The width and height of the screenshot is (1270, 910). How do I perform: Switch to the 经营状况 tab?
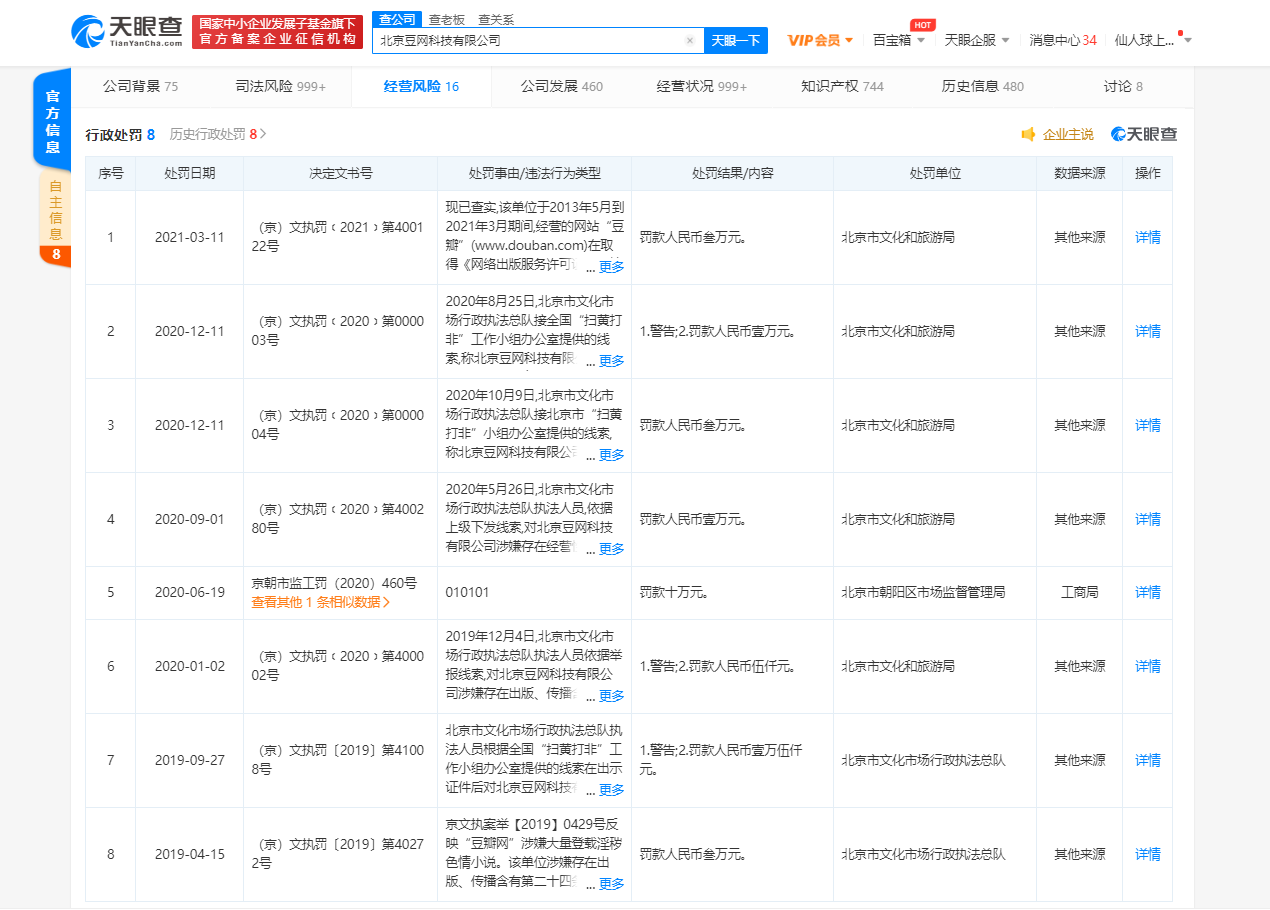(x=701, y=87)
